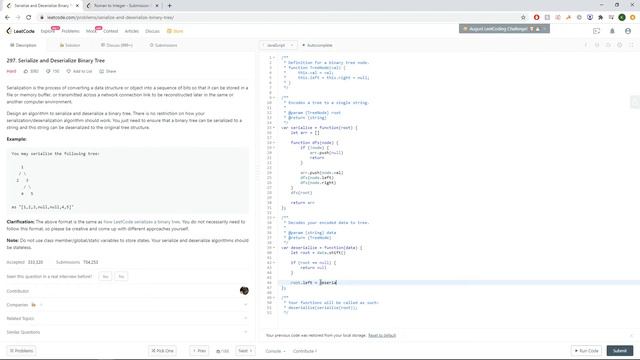Click the thumbs-up like icon
Image resolution: width=640 pixels, height=360 pixels.
26,71
